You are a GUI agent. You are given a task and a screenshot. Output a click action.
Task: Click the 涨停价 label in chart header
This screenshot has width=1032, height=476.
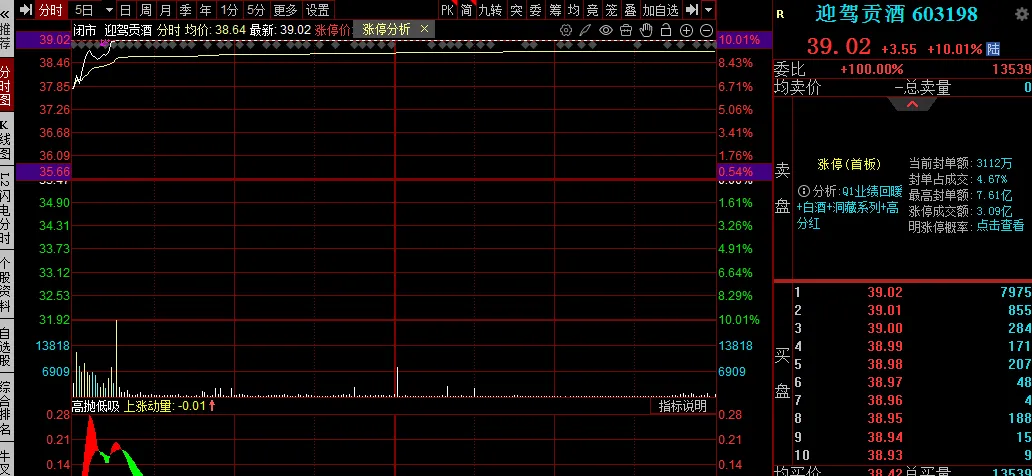point(333,30)
